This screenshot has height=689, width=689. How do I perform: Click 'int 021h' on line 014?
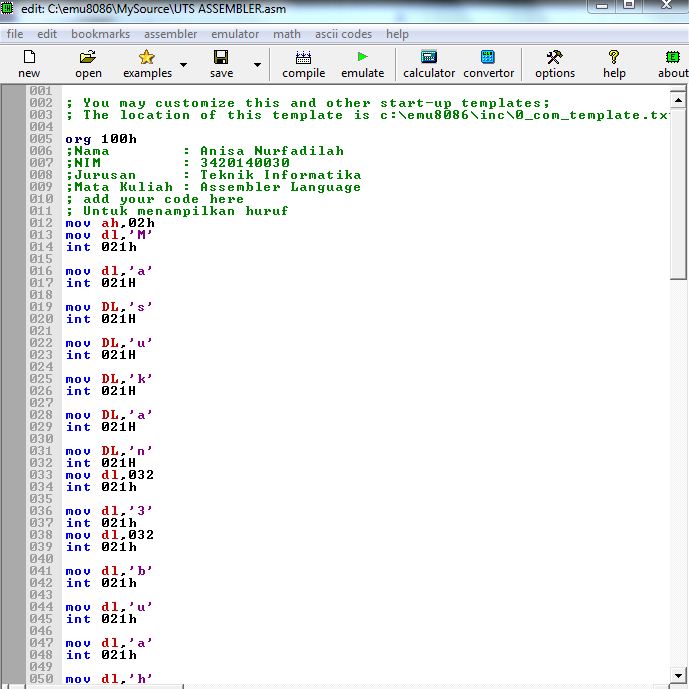[101, 247]
